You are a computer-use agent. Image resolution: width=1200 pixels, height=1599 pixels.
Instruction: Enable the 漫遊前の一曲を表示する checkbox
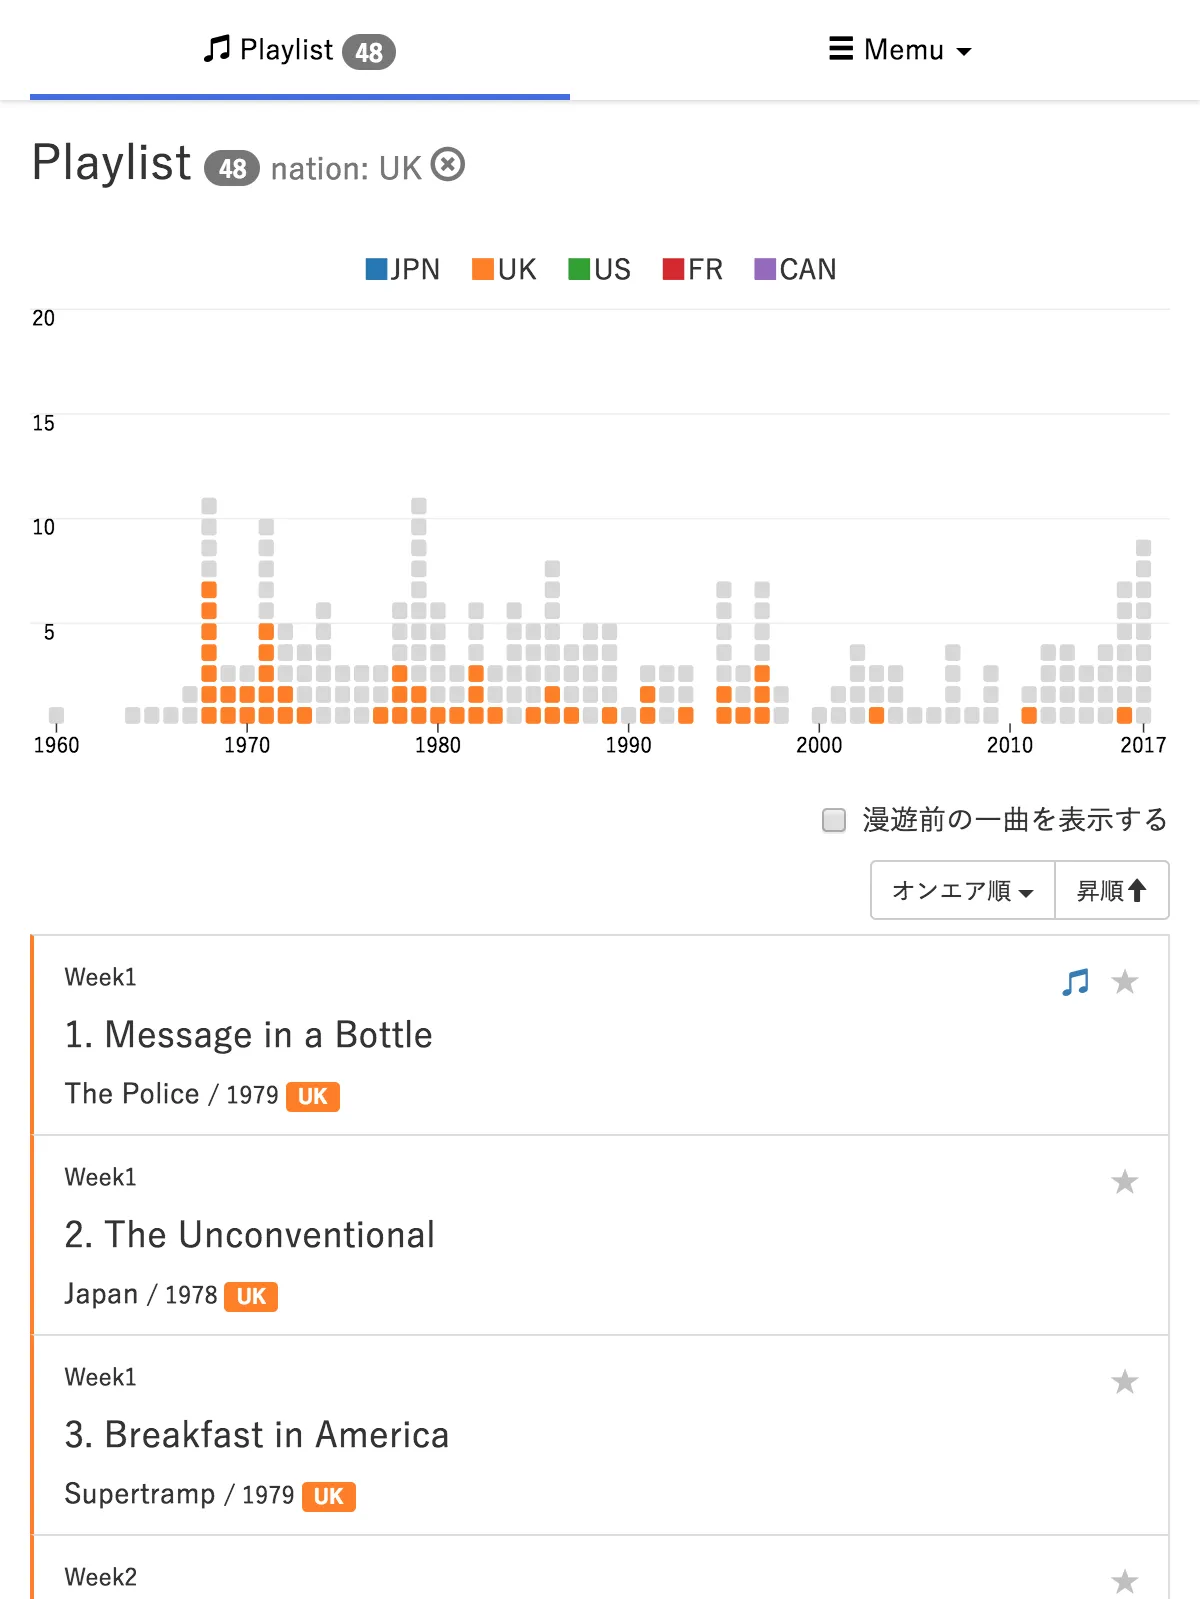pyautogui.click(x=834, y=820)
